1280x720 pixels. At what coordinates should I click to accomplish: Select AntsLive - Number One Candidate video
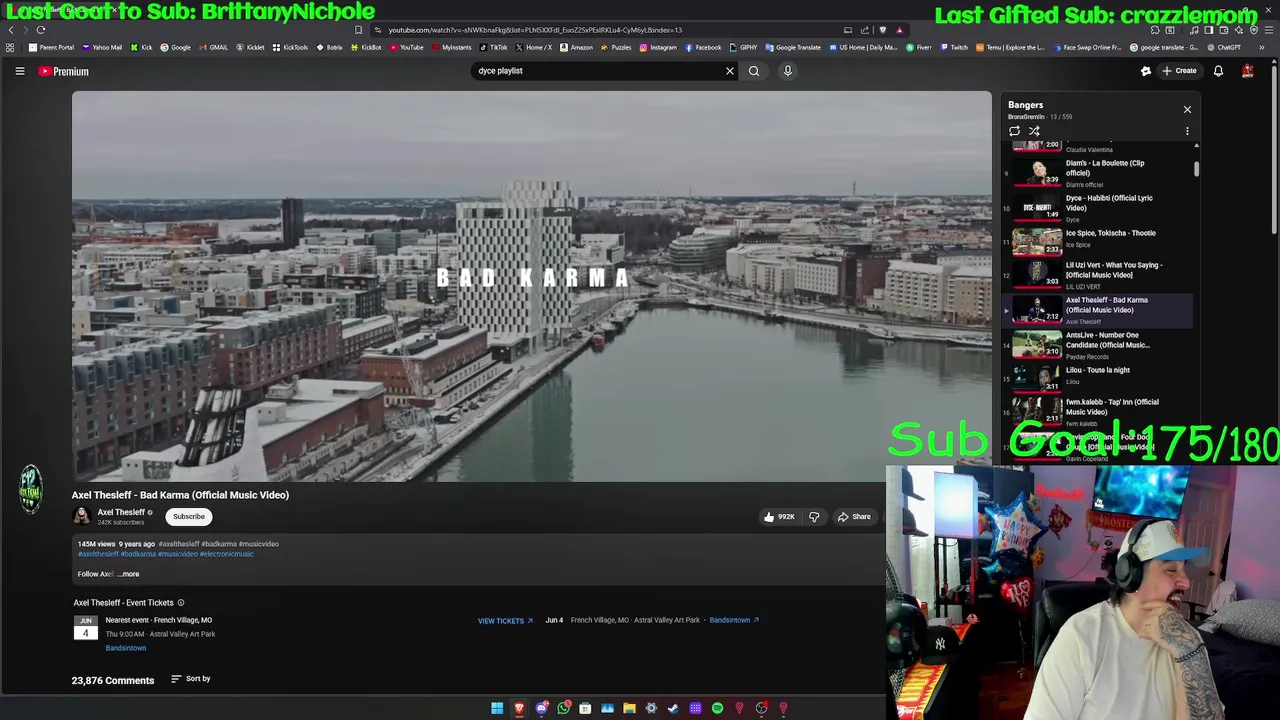(x=1098, y=345)
